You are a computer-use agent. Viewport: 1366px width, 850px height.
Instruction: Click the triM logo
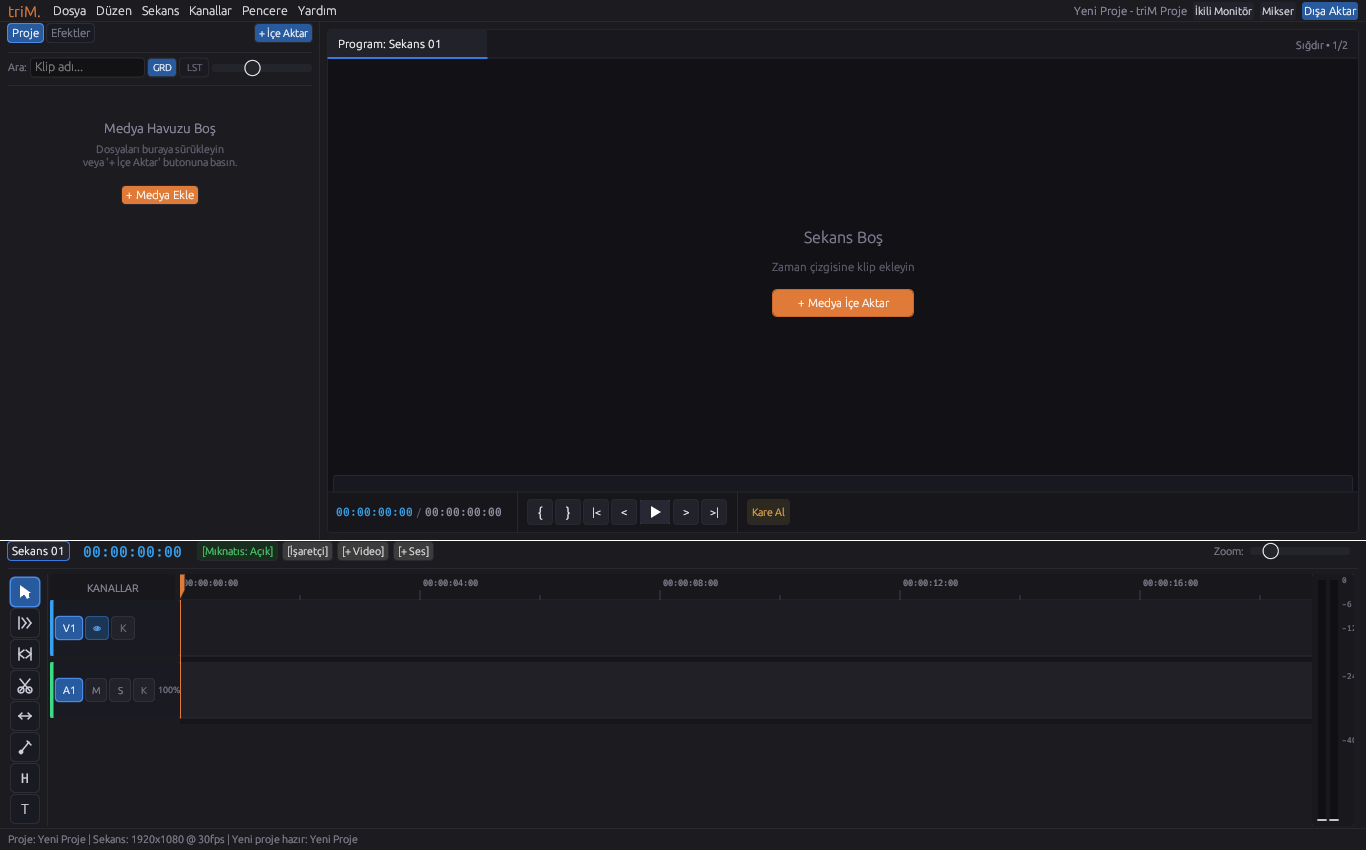coord(24,11)
